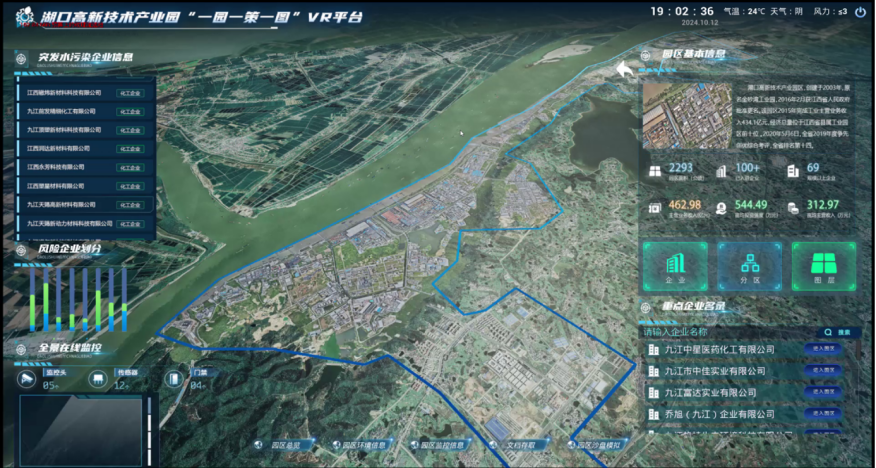Viewport: 876px width, 468px height.
Task: Open the 园区总览 tab
Action: pos(281,445)
